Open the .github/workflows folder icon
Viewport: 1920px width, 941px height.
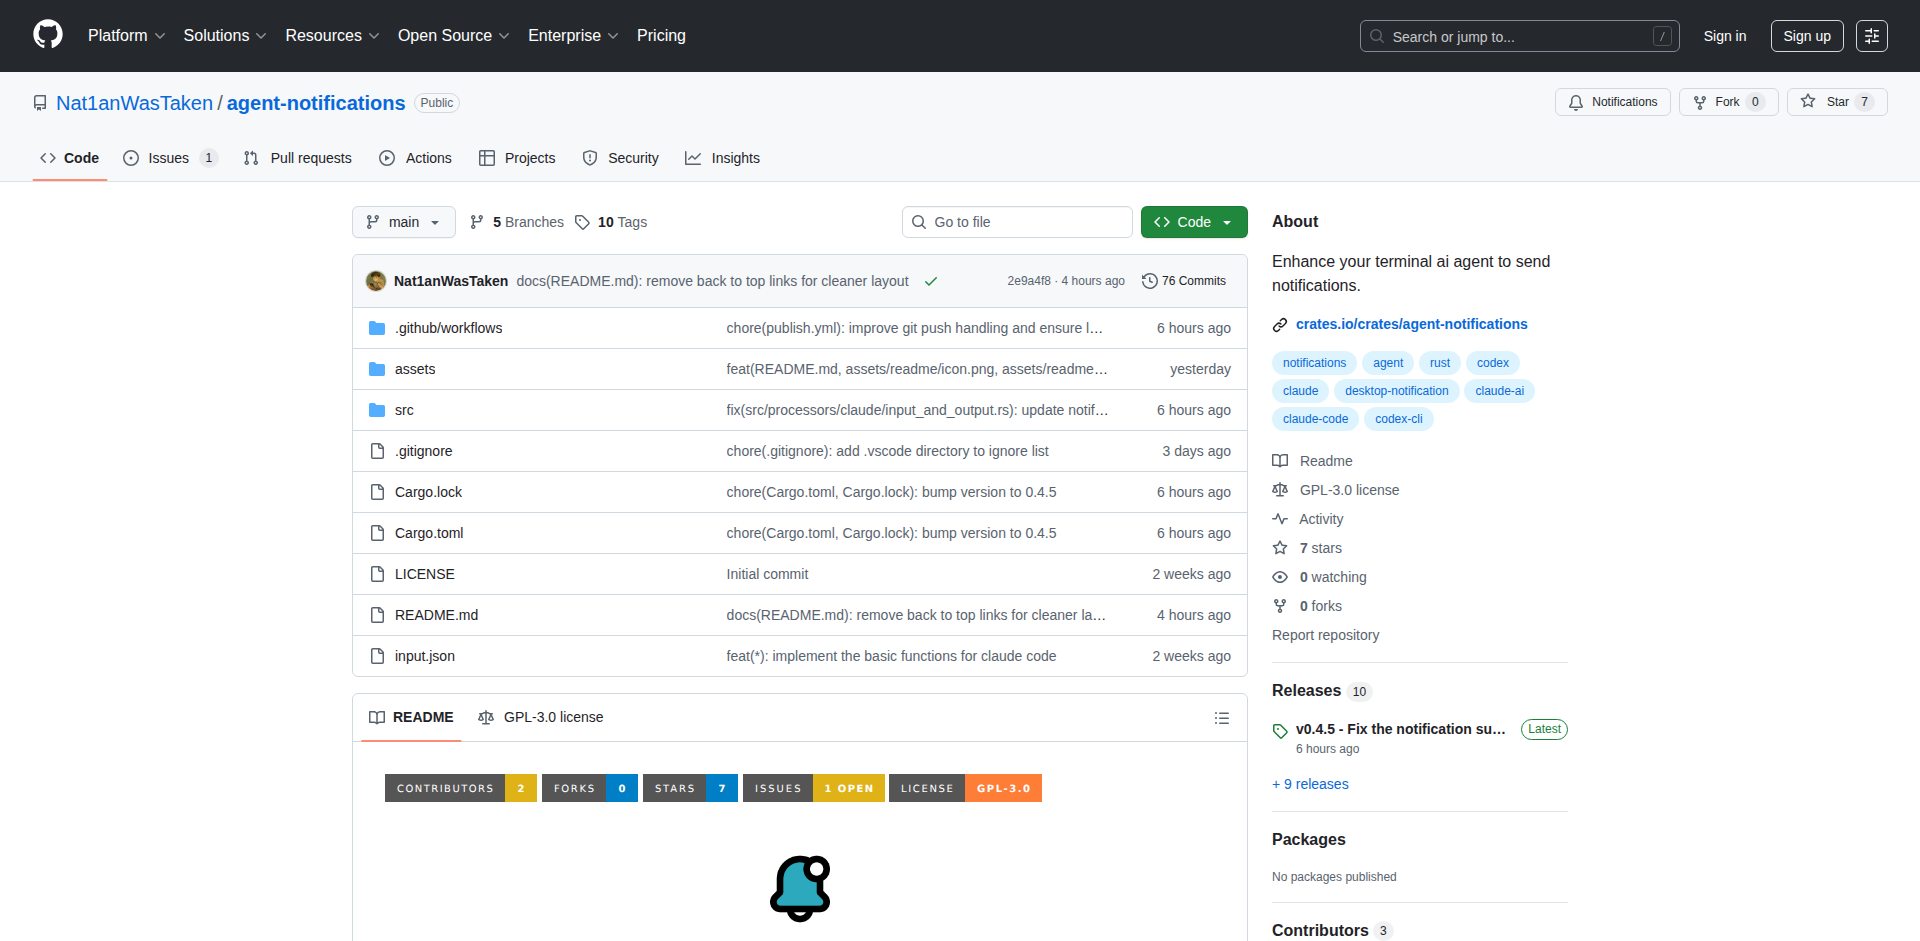377,328
